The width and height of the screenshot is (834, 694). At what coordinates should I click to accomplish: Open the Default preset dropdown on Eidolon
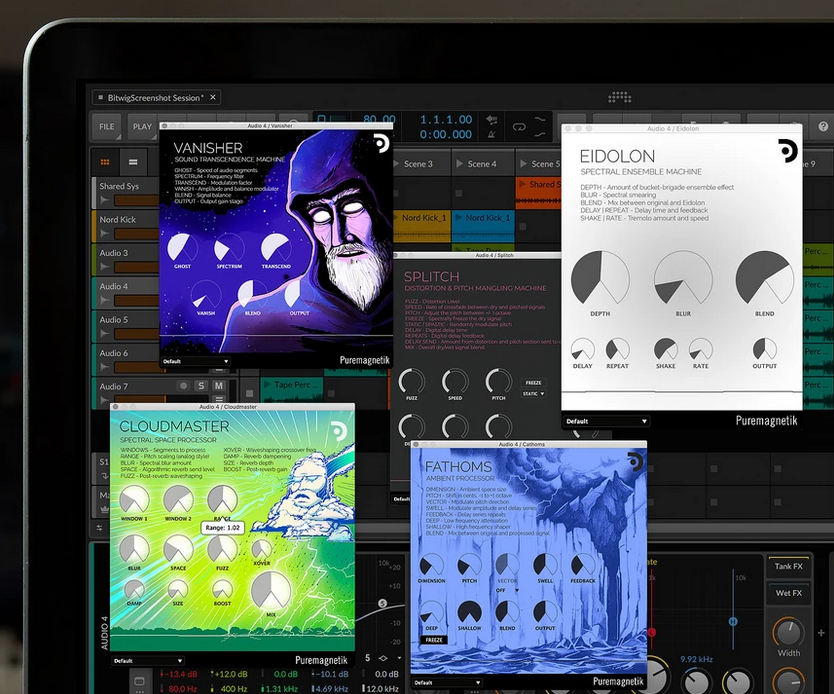click(608, 421)
